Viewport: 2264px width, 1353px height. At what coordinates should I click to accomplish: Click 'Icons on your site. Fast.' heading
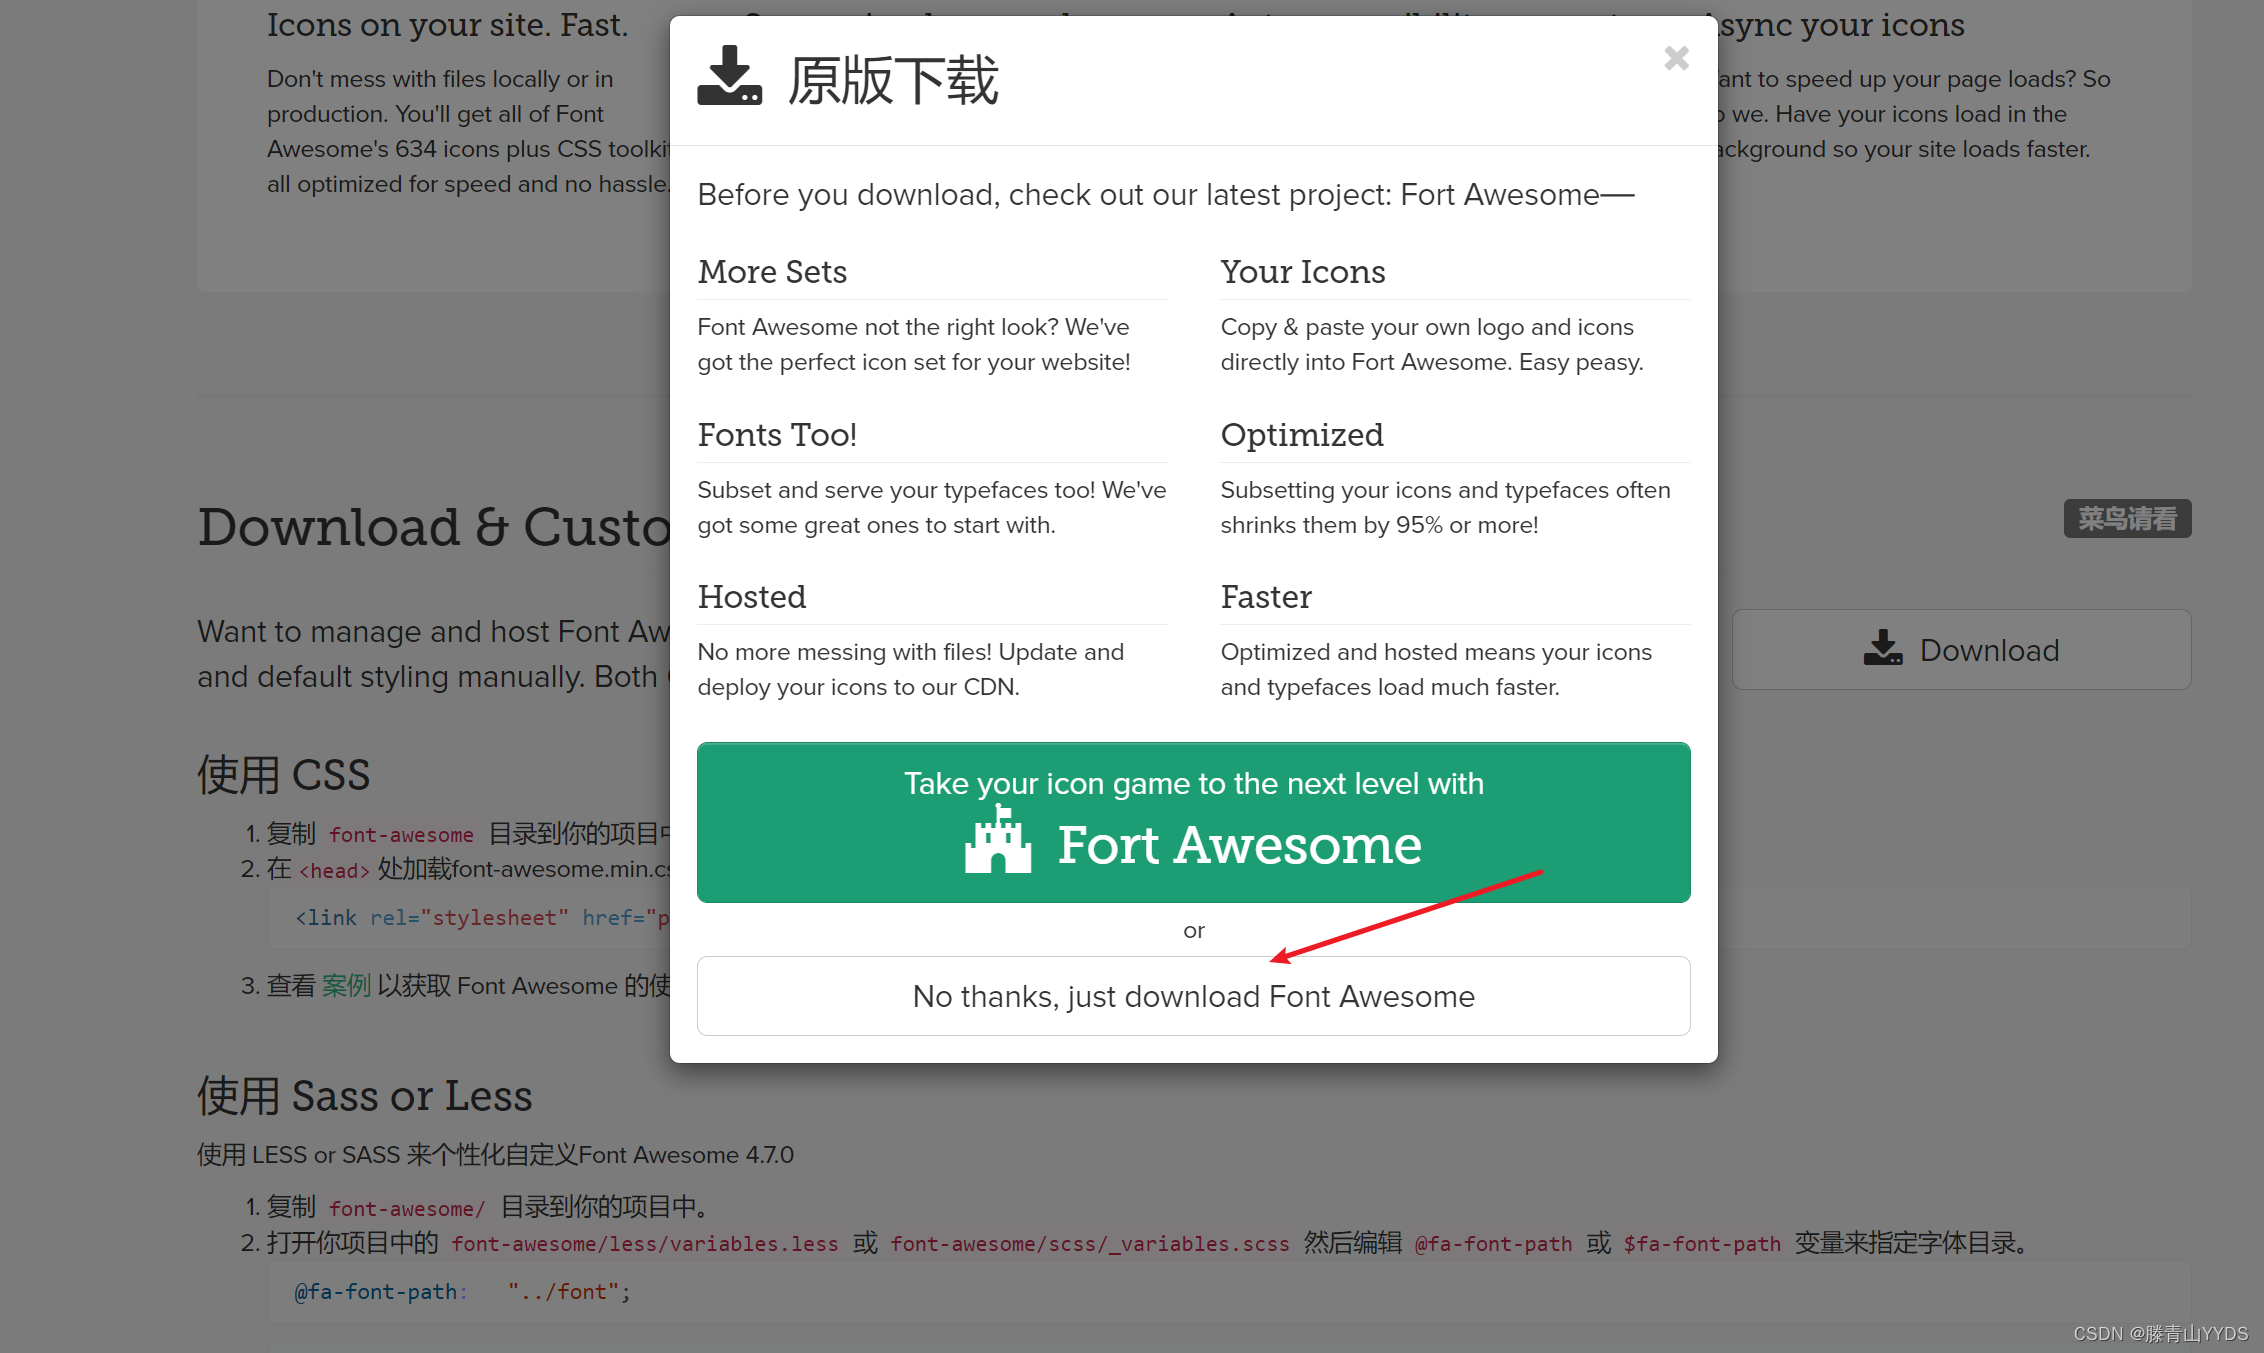click(x=447, y=25)
